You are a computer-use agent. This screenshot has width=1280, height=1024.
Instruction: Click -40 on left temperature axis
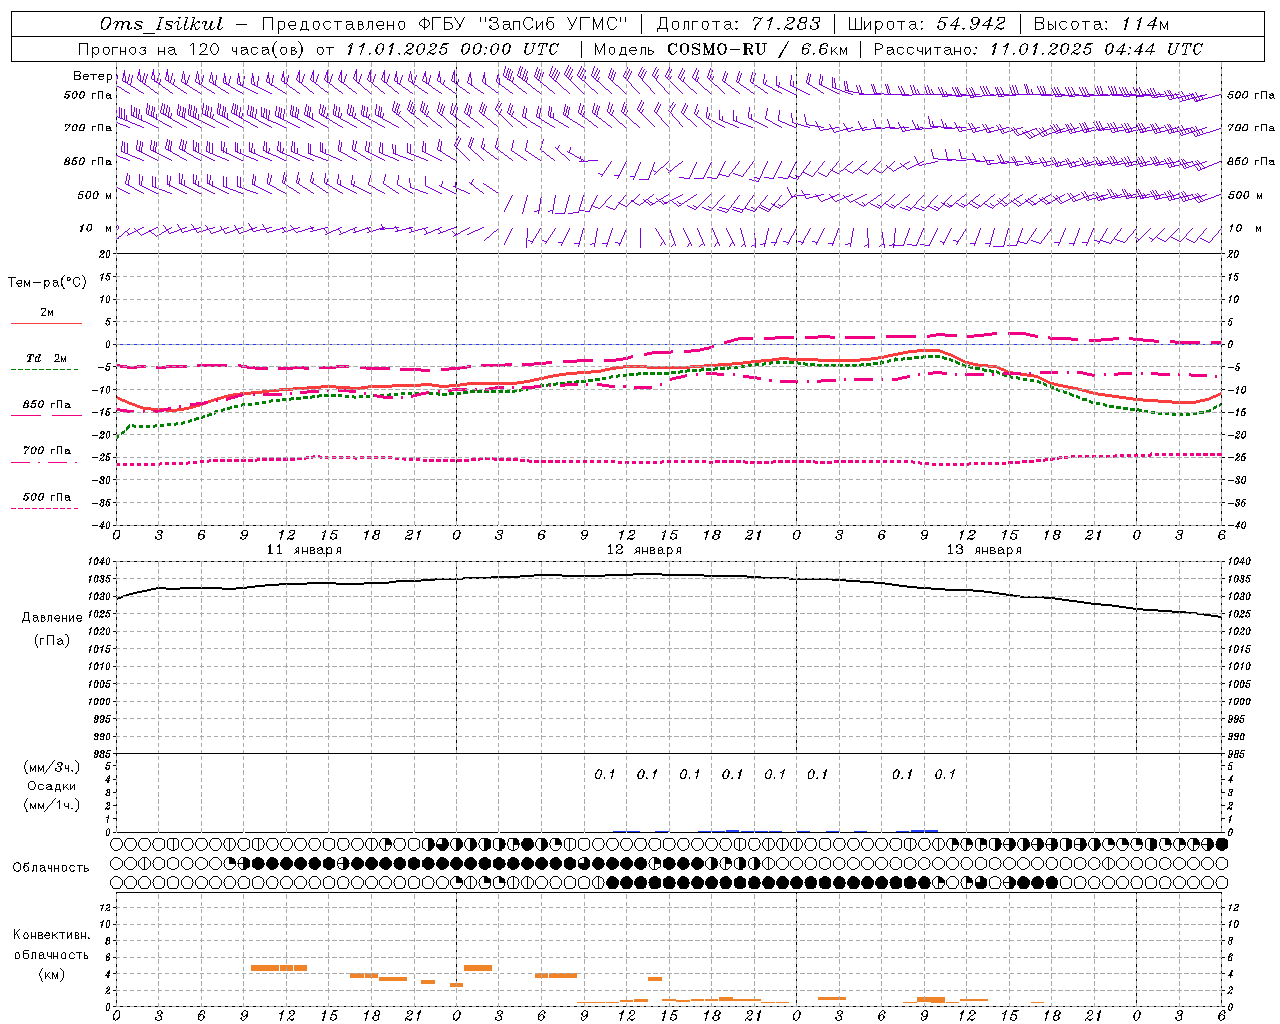[x=103, y=525]
